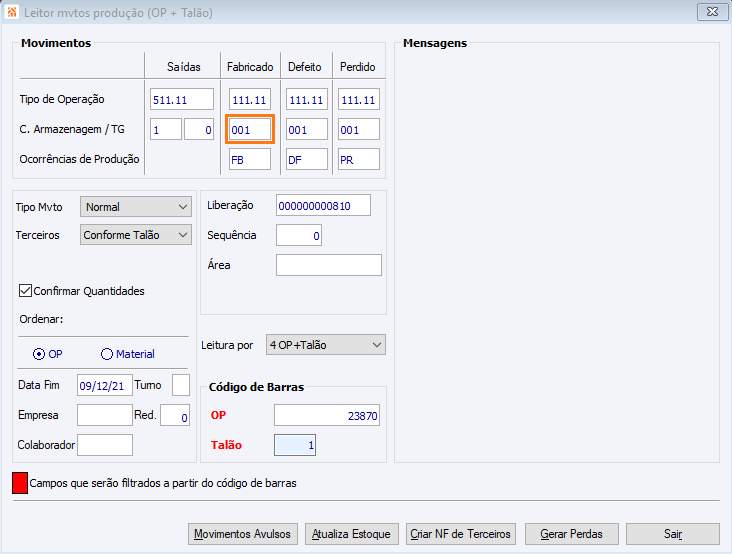Click the Colaborador input field
This screenshot has height=554, width=732.
tap(105, 445)
